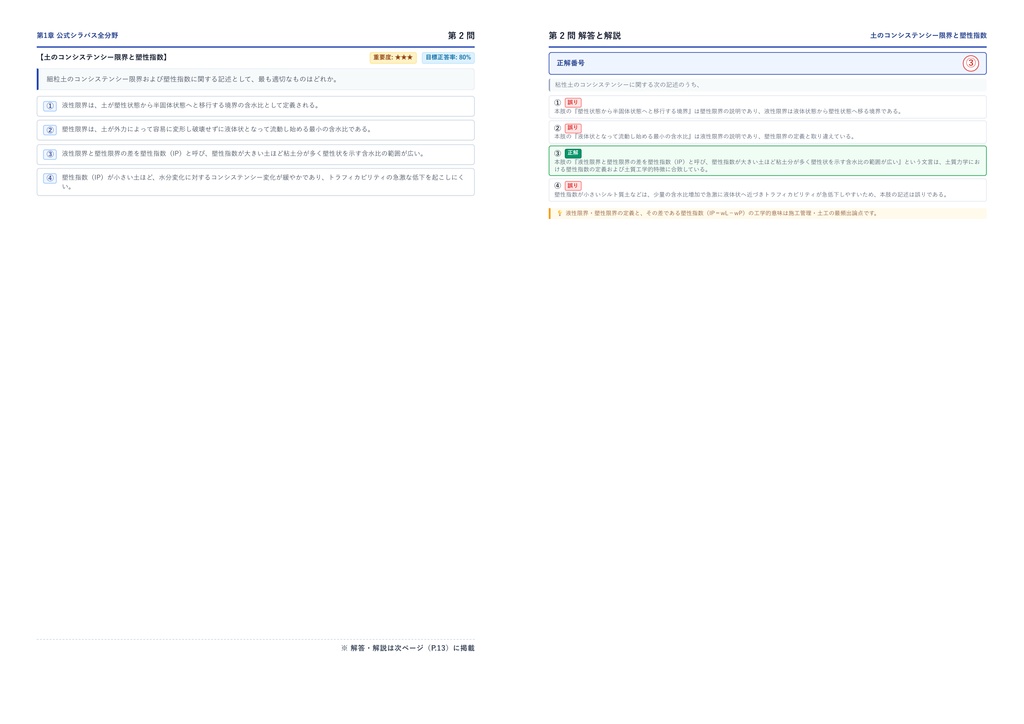The width and height of the screenshot is (1024, 724).
Task: Click the circled ② marker of the second answer choice
Action: point(50,130)
